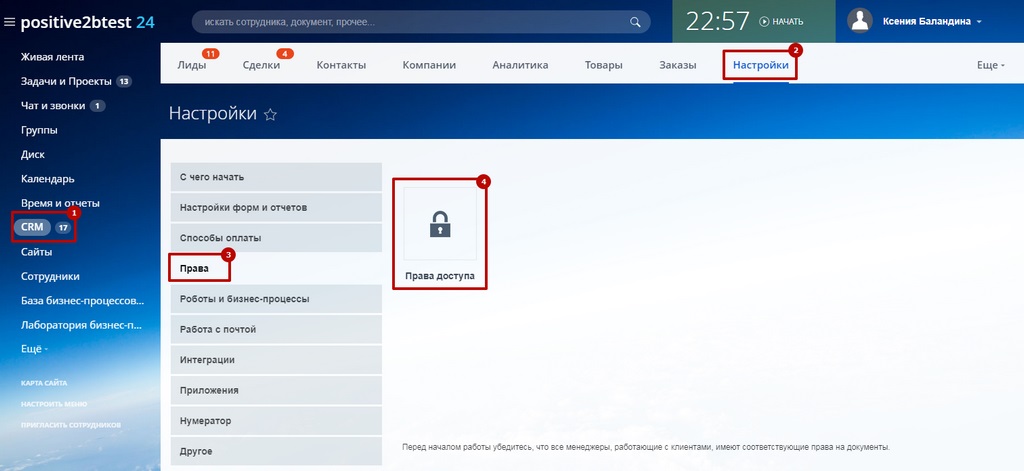Select С чего начать section
Image resolution: width=1024 pixels, height=471 pixels.
tap(276, 177)
